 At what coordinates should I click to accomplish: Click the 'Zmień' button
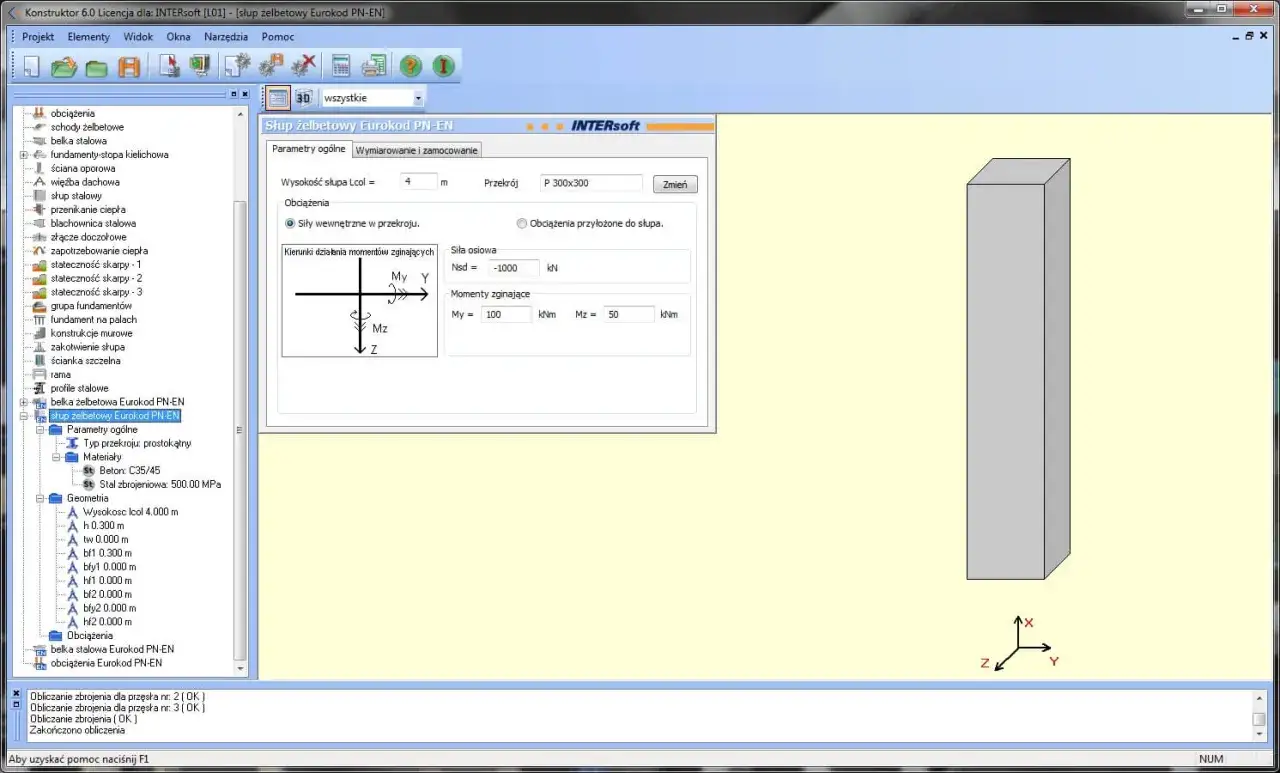(675, 185)
